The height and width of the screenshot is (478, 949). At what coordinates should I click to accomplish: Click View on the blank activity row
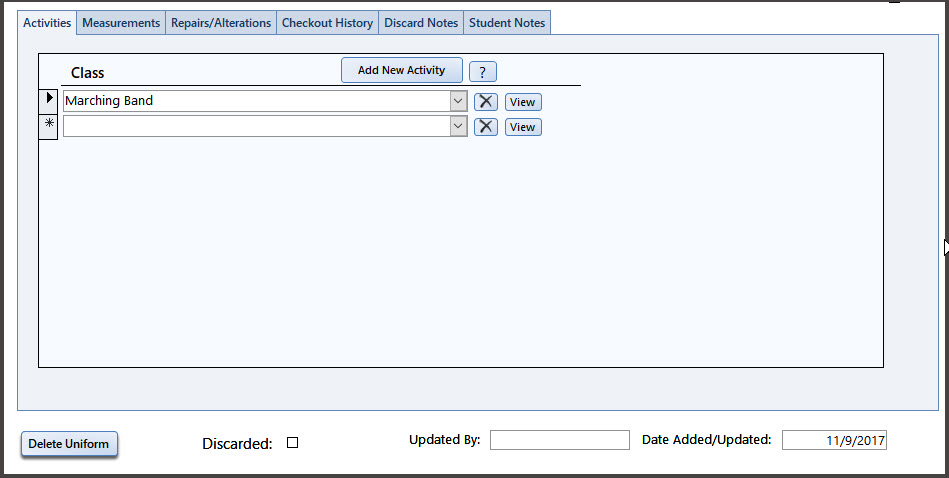523,127
